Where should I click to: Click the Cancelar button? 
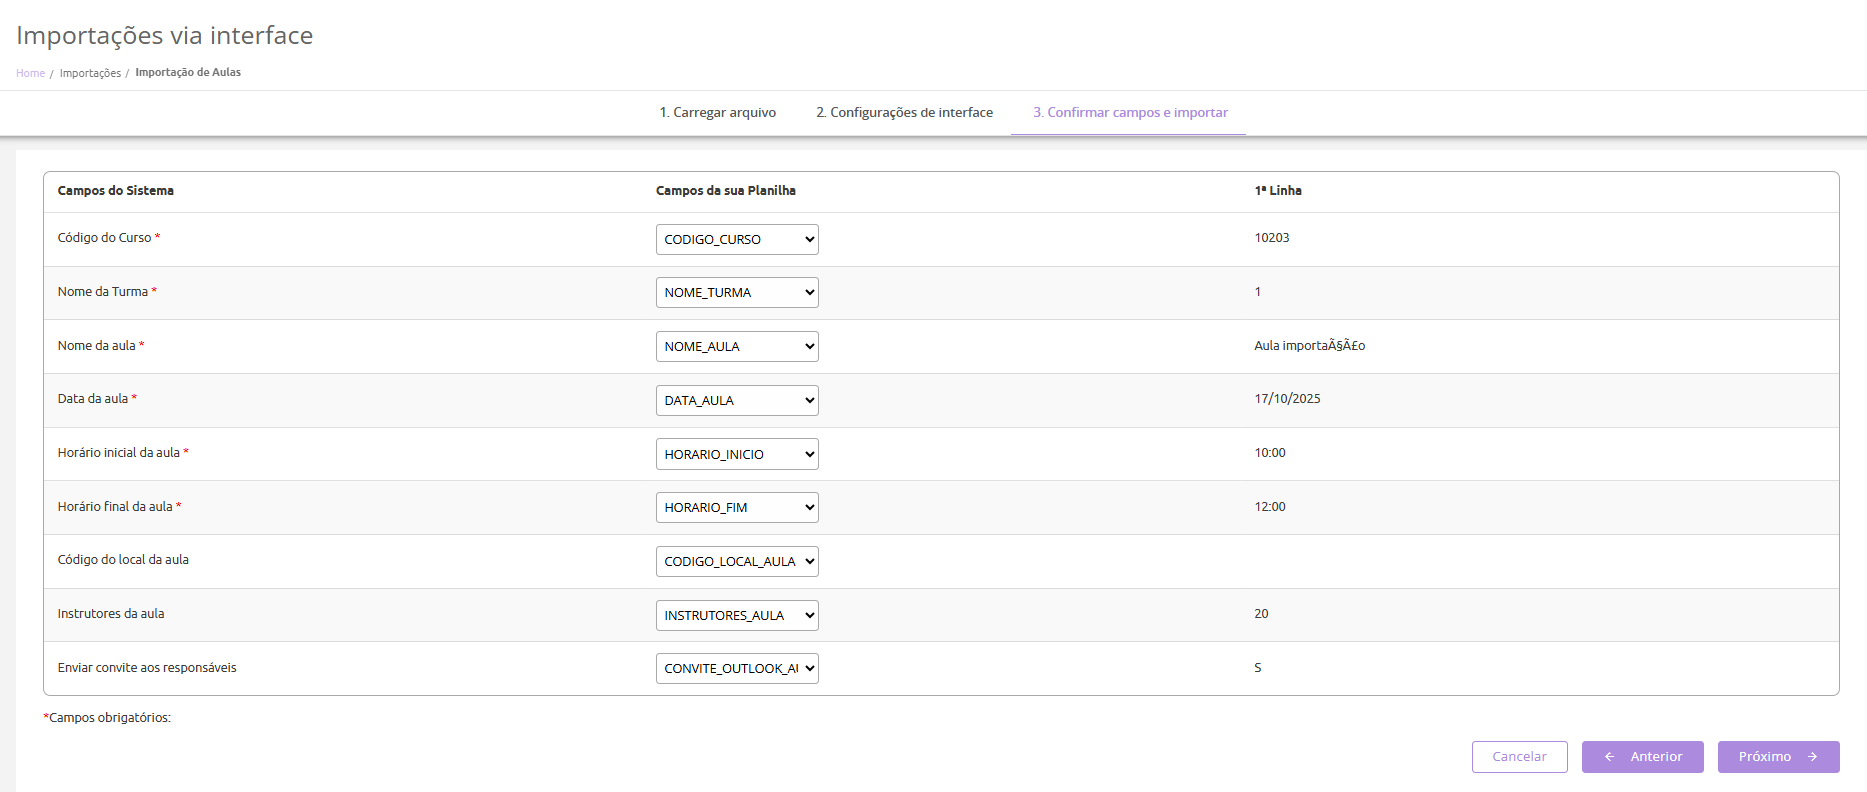(1519, 757)
